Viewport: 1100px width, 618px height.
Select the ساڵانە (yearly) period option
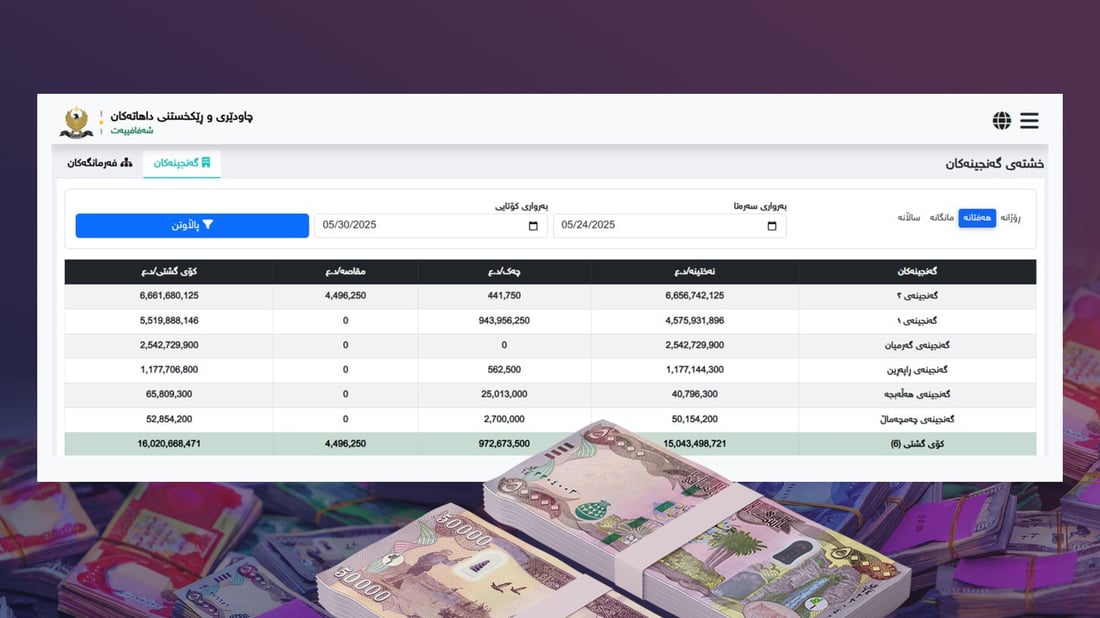(x=908, y=218)
